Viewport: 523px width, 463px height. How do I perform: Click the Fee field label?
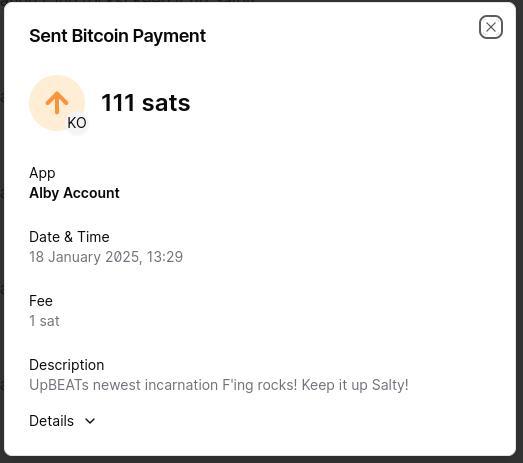(x=41, y=301)
